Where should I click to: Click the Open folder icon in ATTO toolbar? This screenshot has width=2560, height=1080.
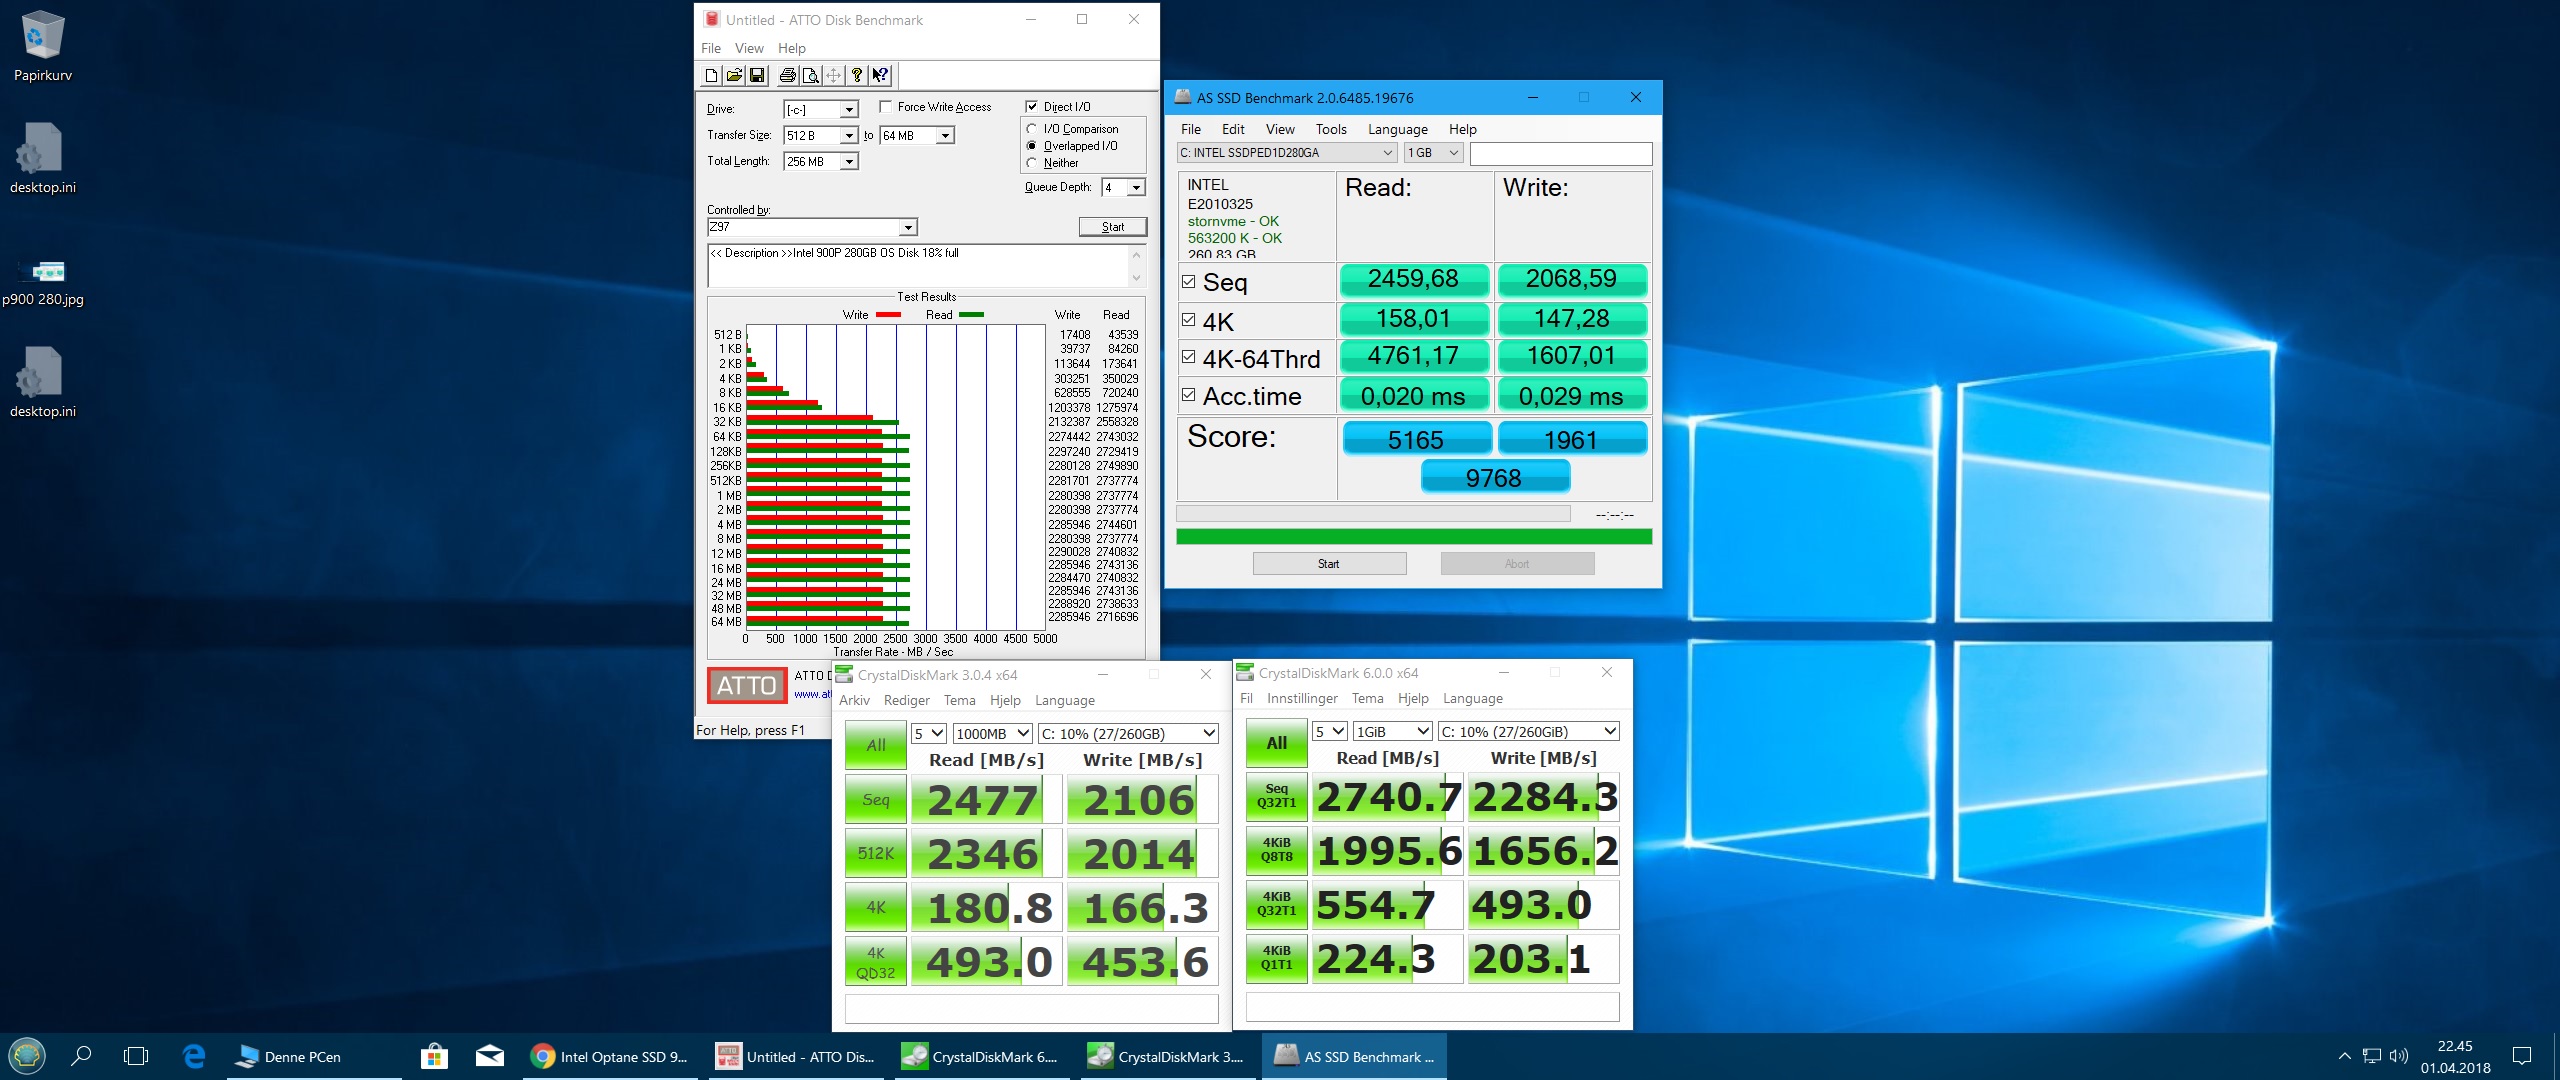734,75
